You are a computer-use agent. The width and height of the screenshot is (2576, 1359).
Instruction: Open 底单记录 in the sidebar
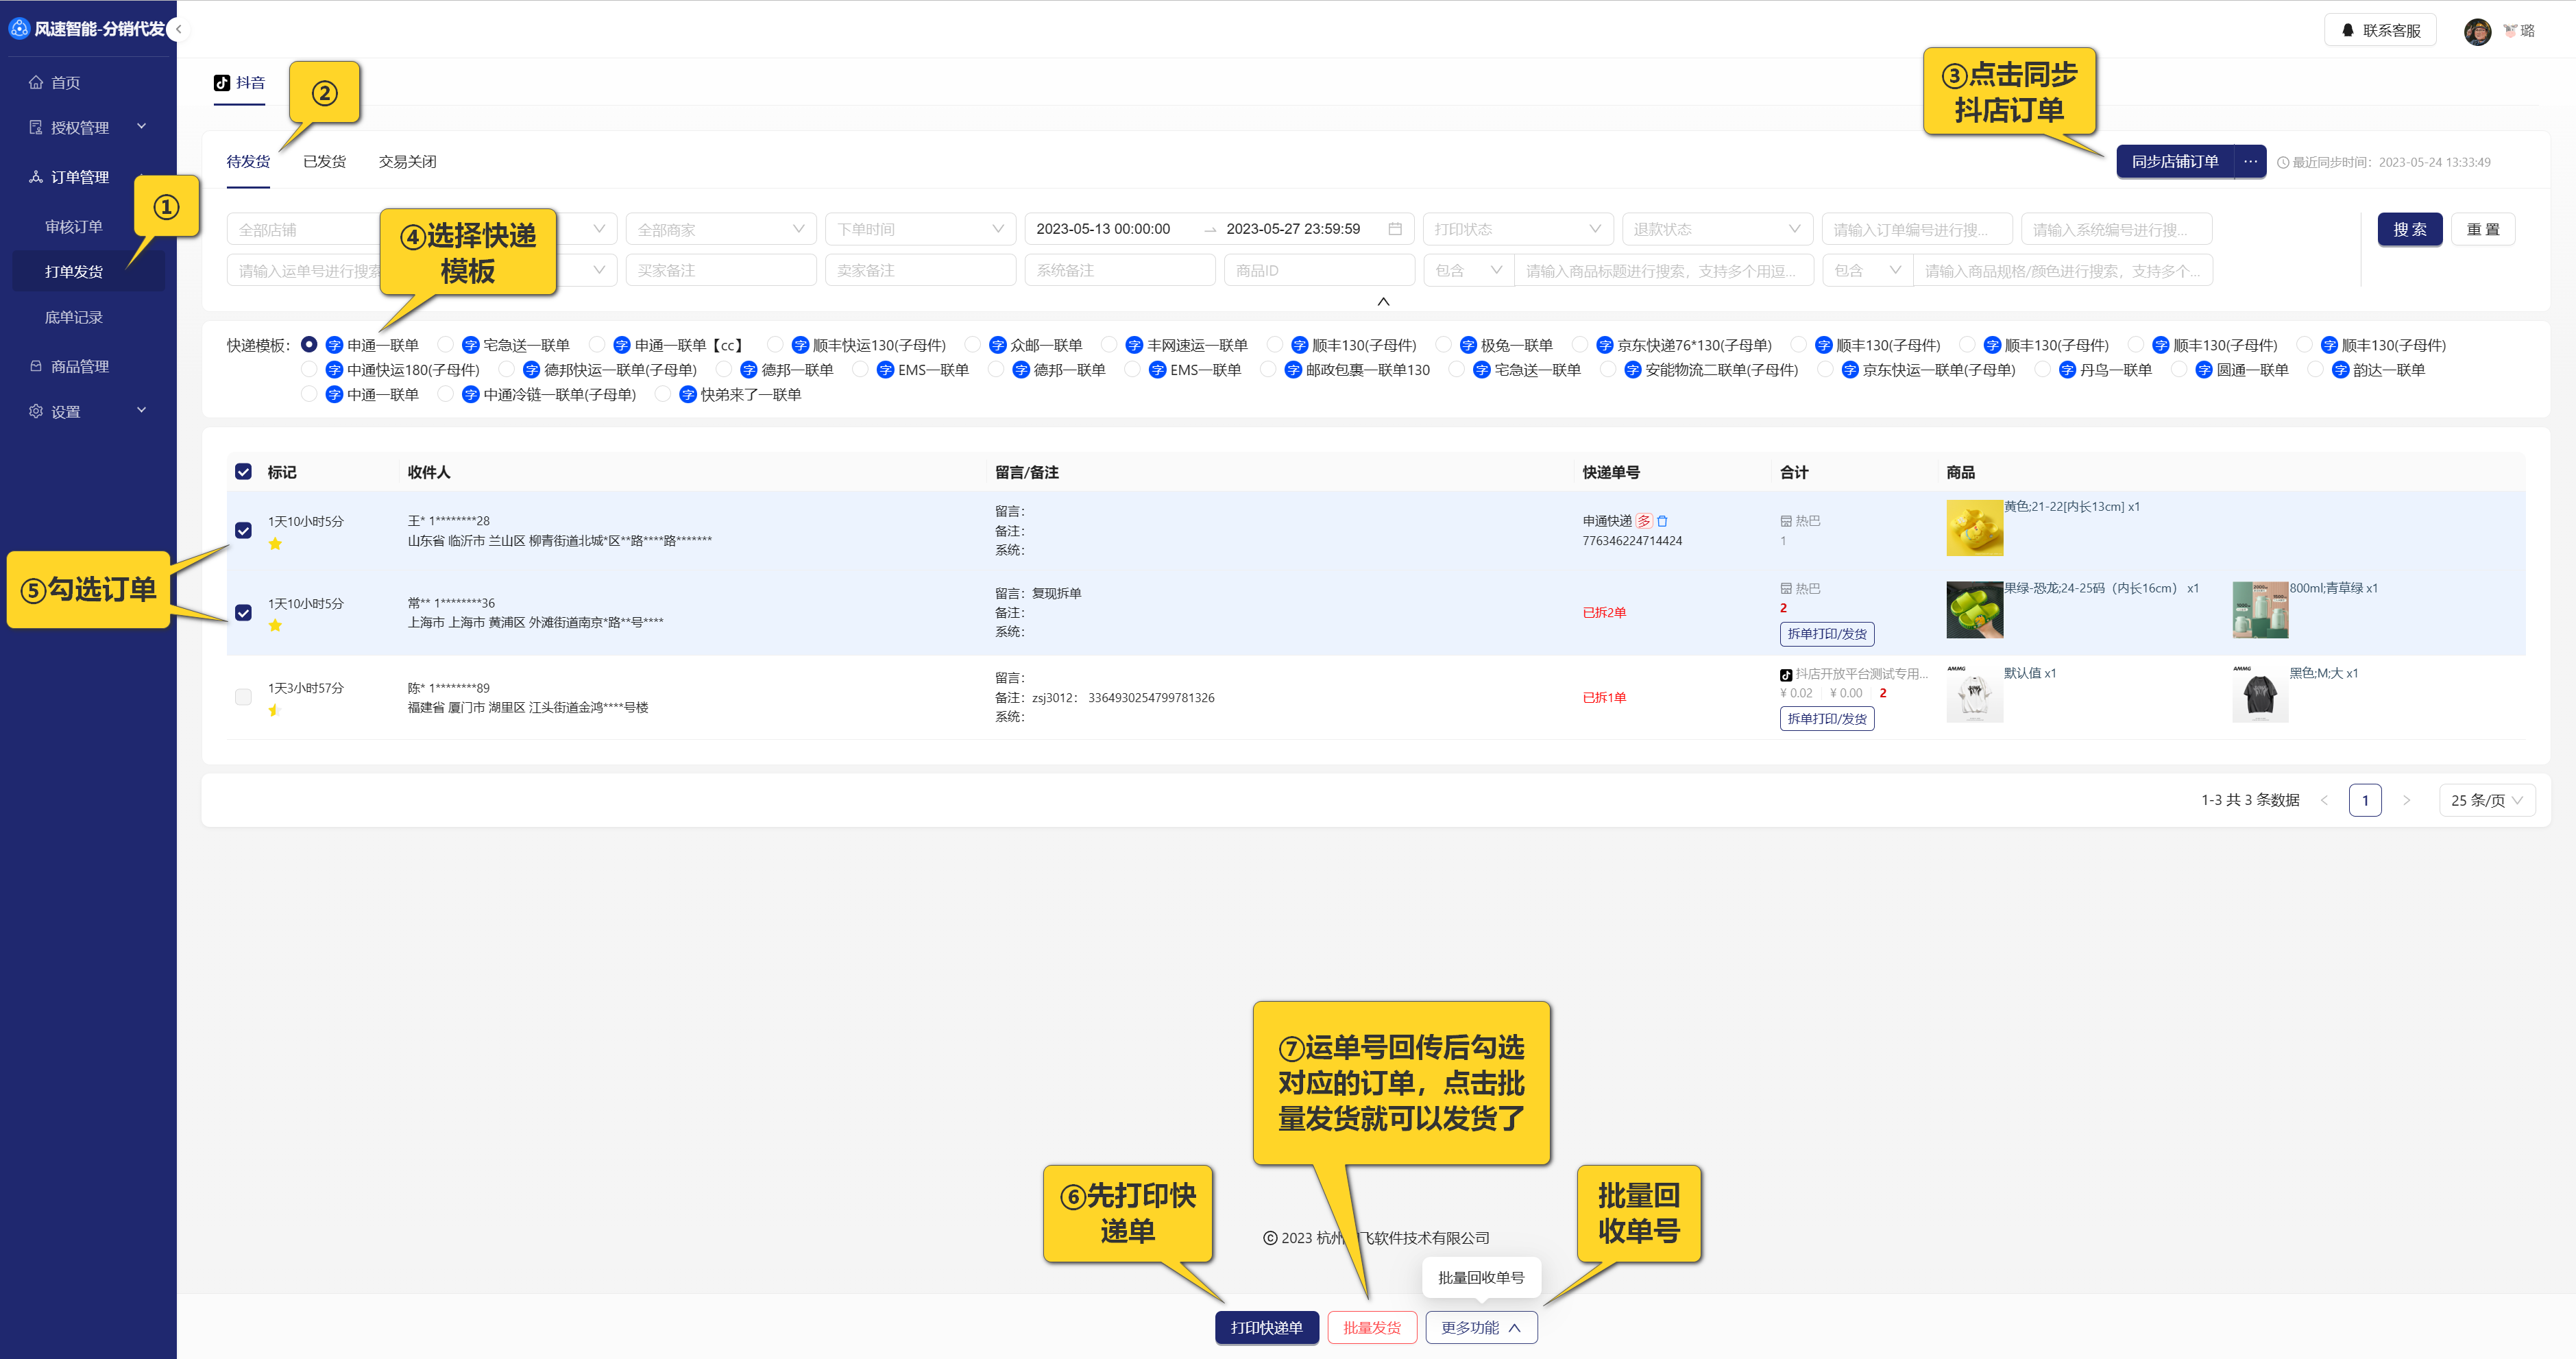pos(74,317)
